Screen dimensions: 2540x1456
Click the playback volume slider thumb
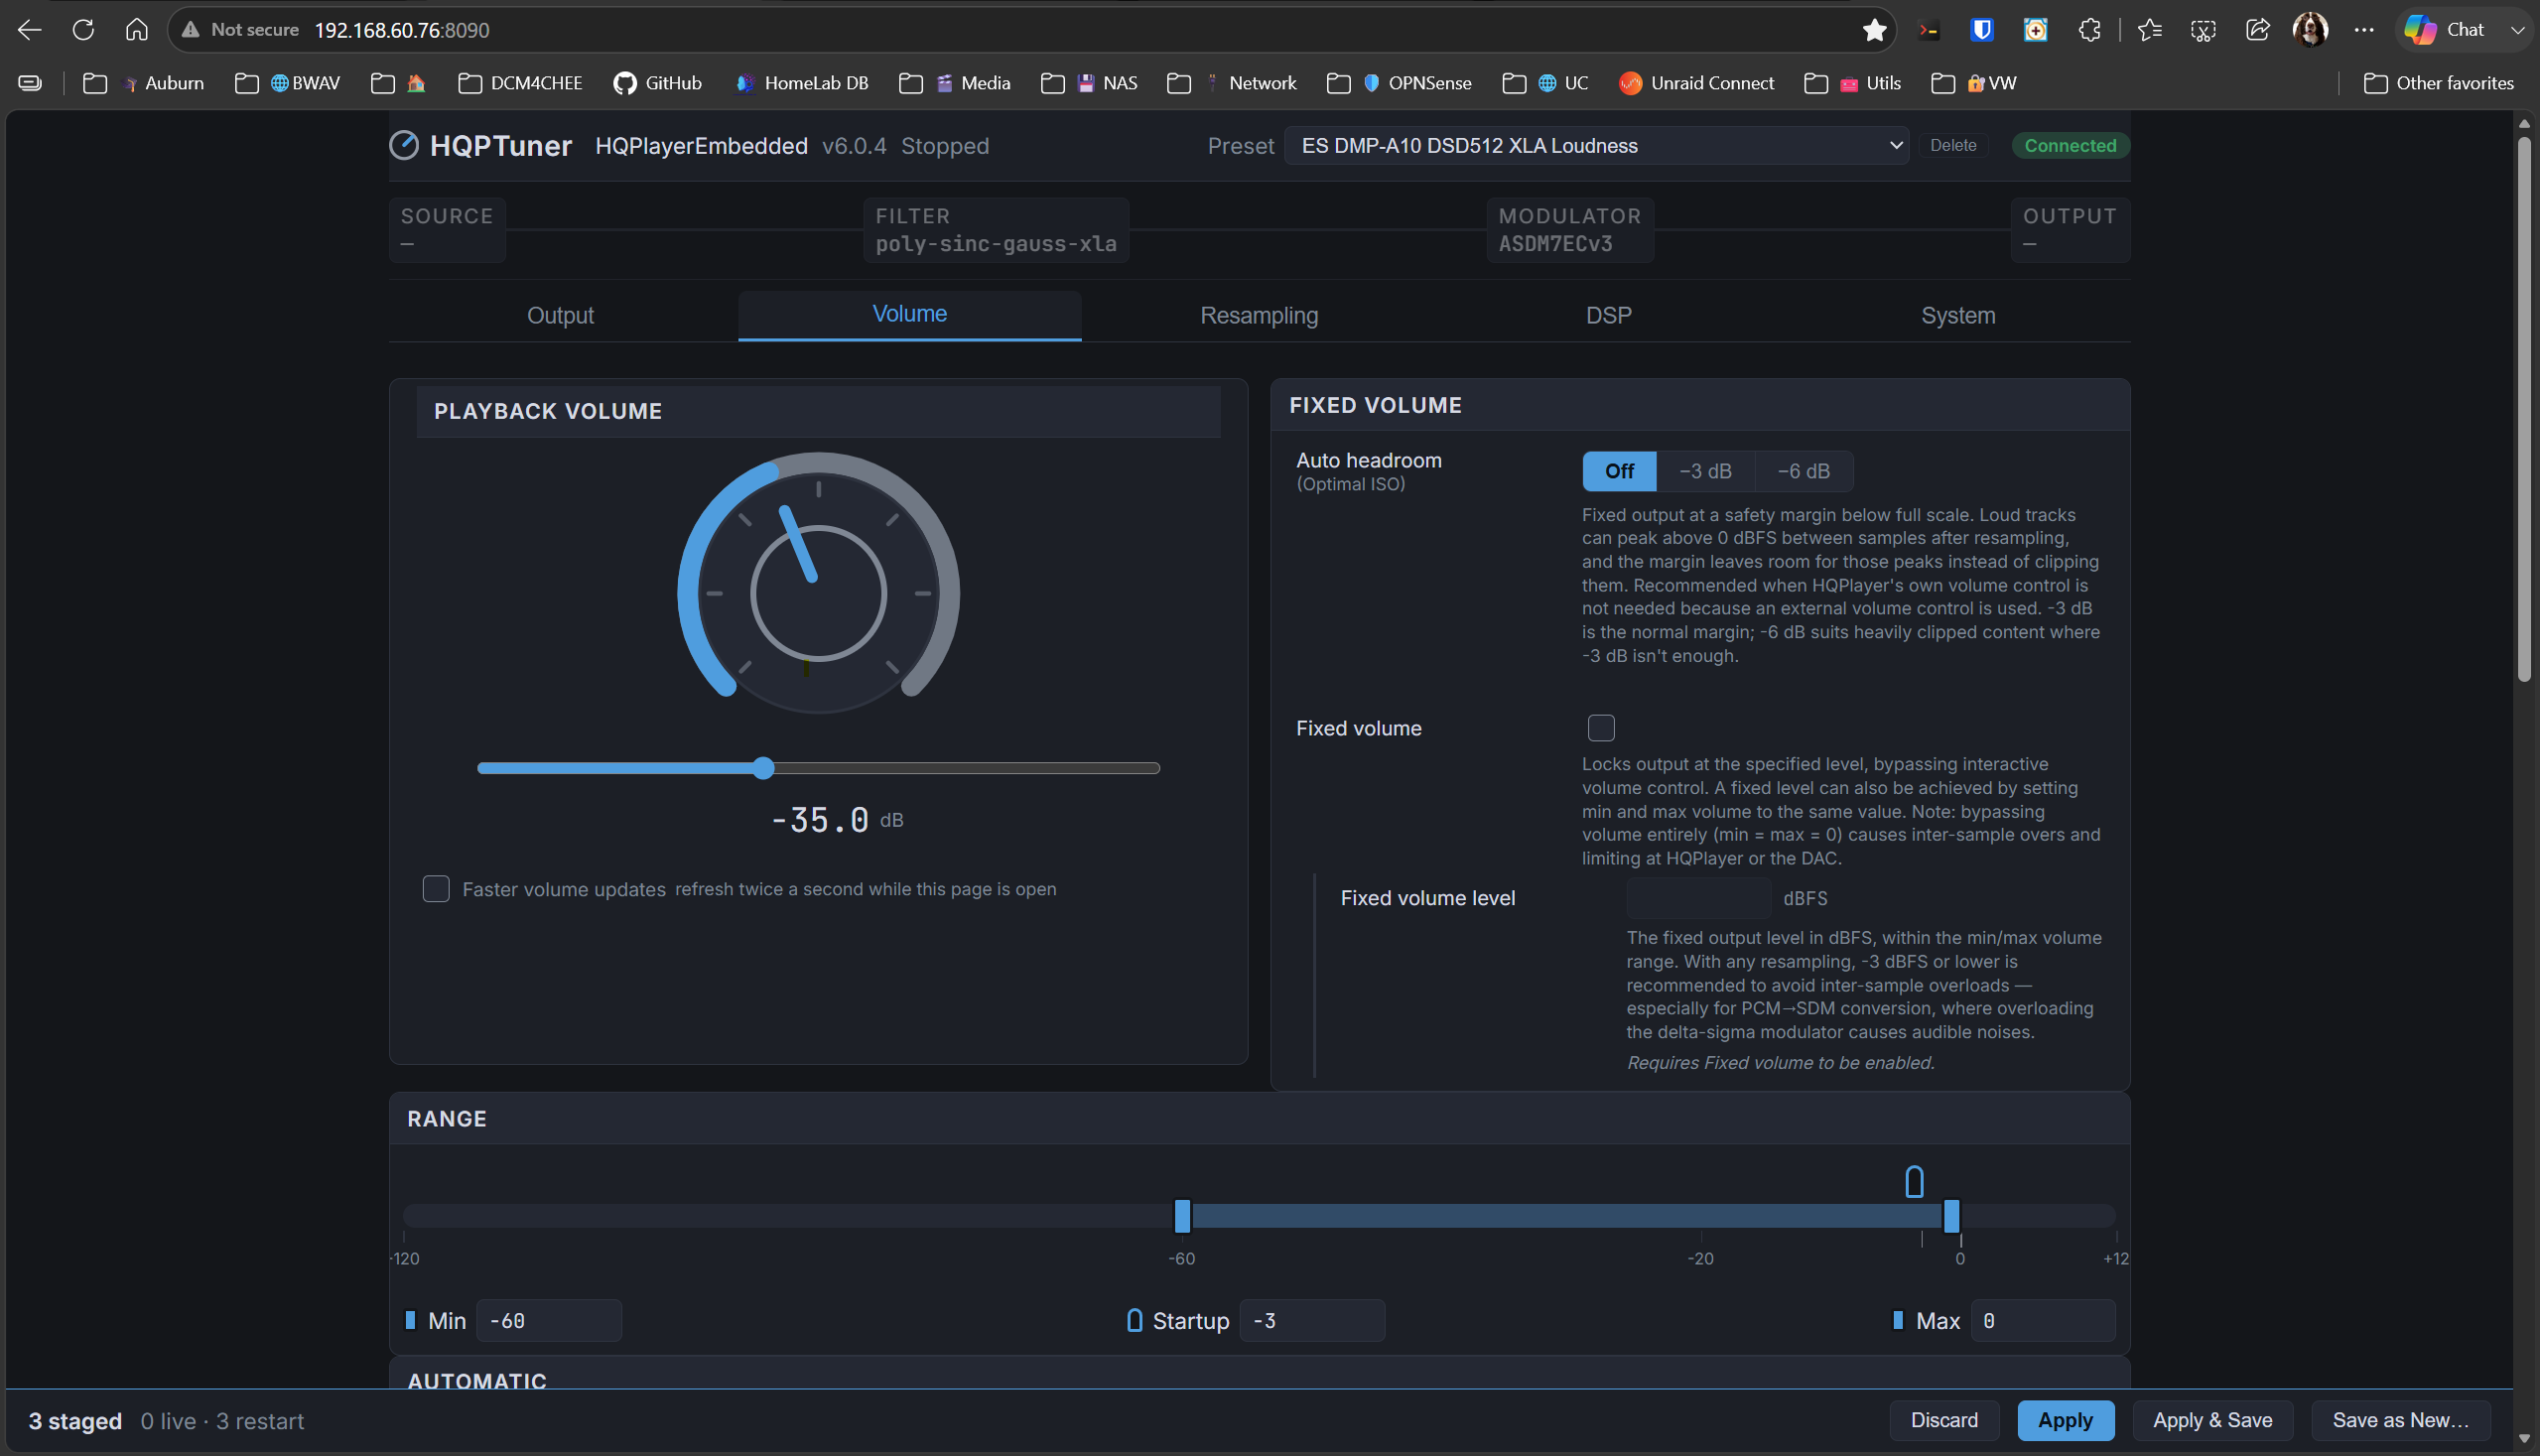[x=763, y=768]
